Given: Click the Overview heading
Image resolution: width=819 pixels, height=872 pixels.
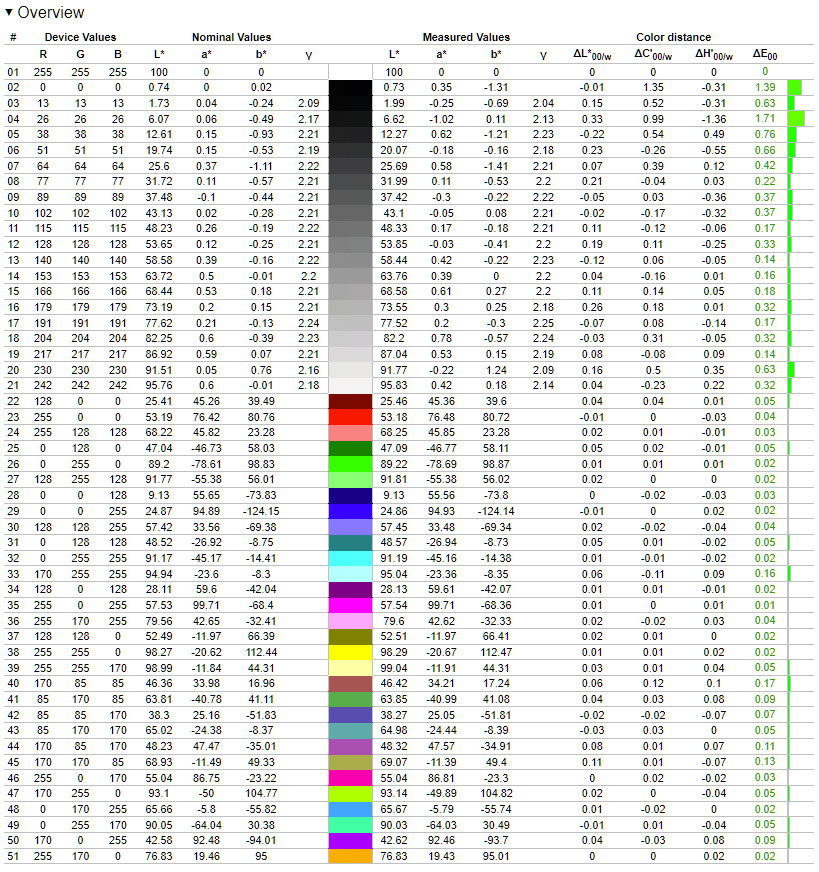Looking at the screenshot, I should [x=51, y=12].
